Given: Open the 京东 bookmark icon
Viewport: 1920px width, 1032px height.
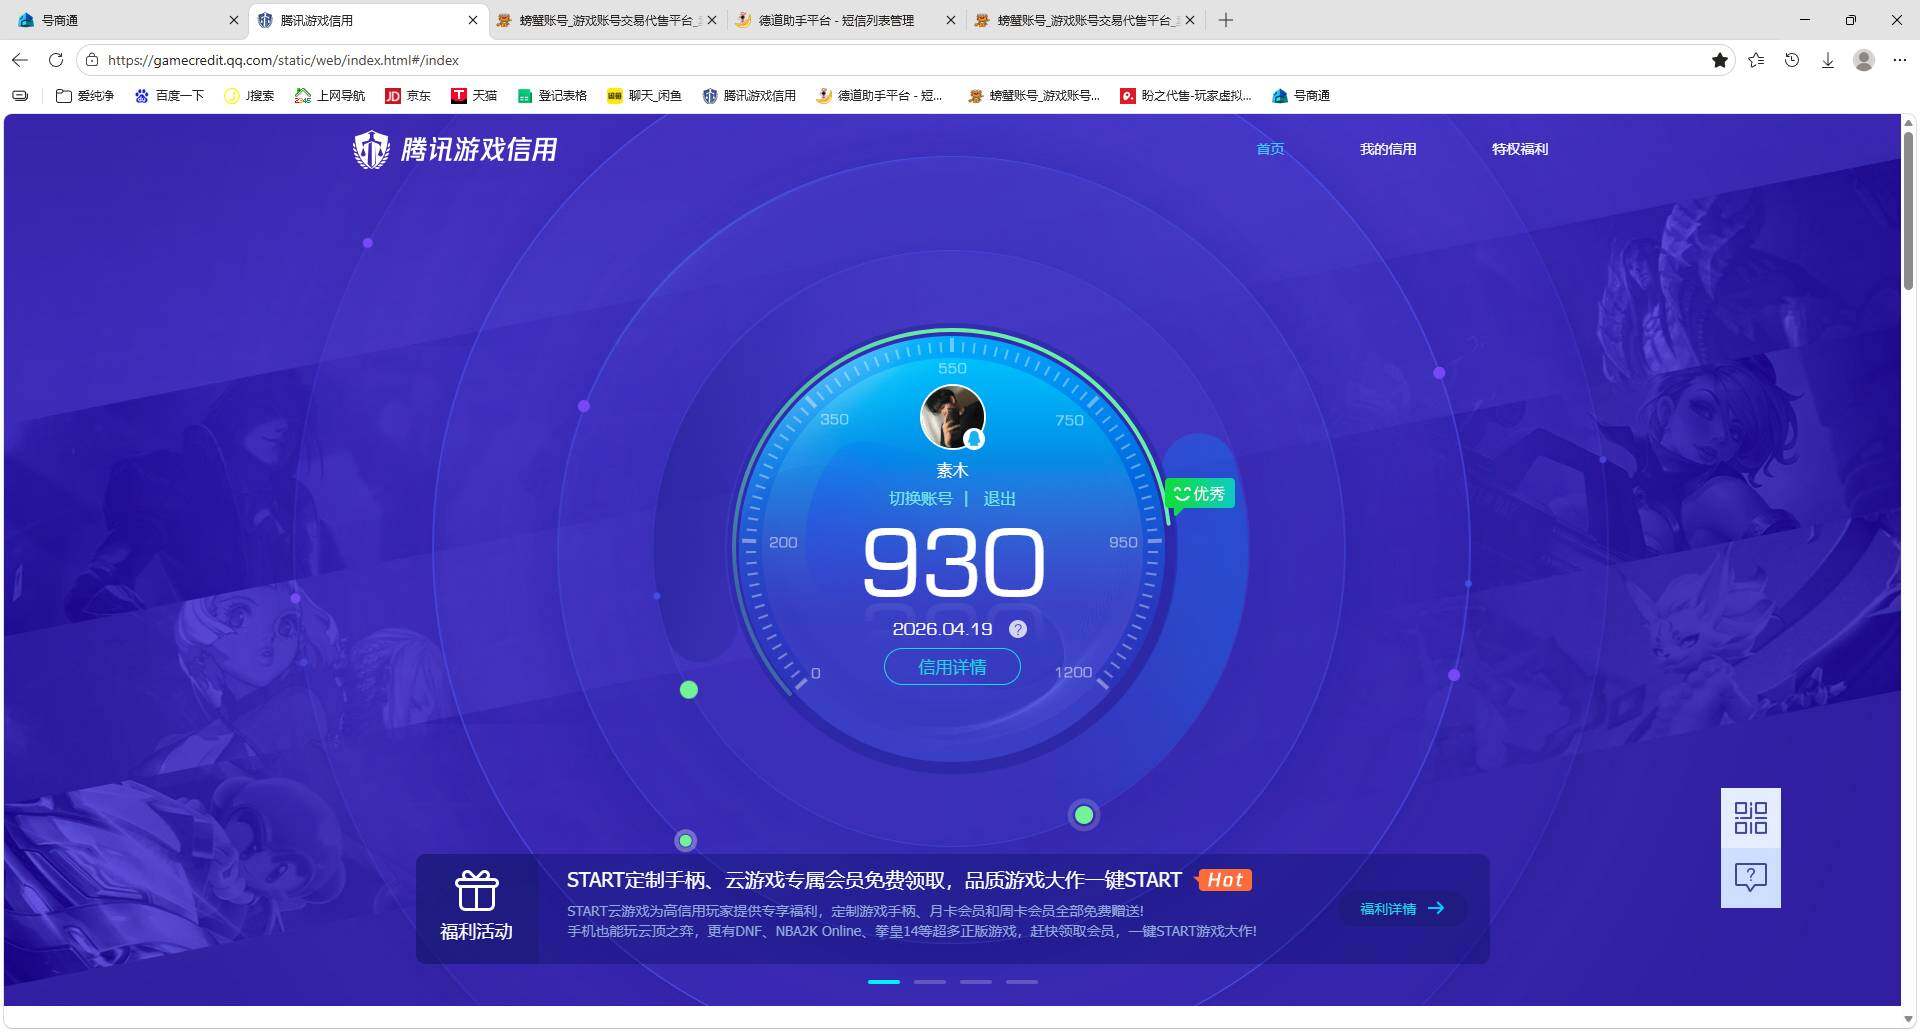Looking at the screenshot, I should pyautogui.click(x=394, y=95).
